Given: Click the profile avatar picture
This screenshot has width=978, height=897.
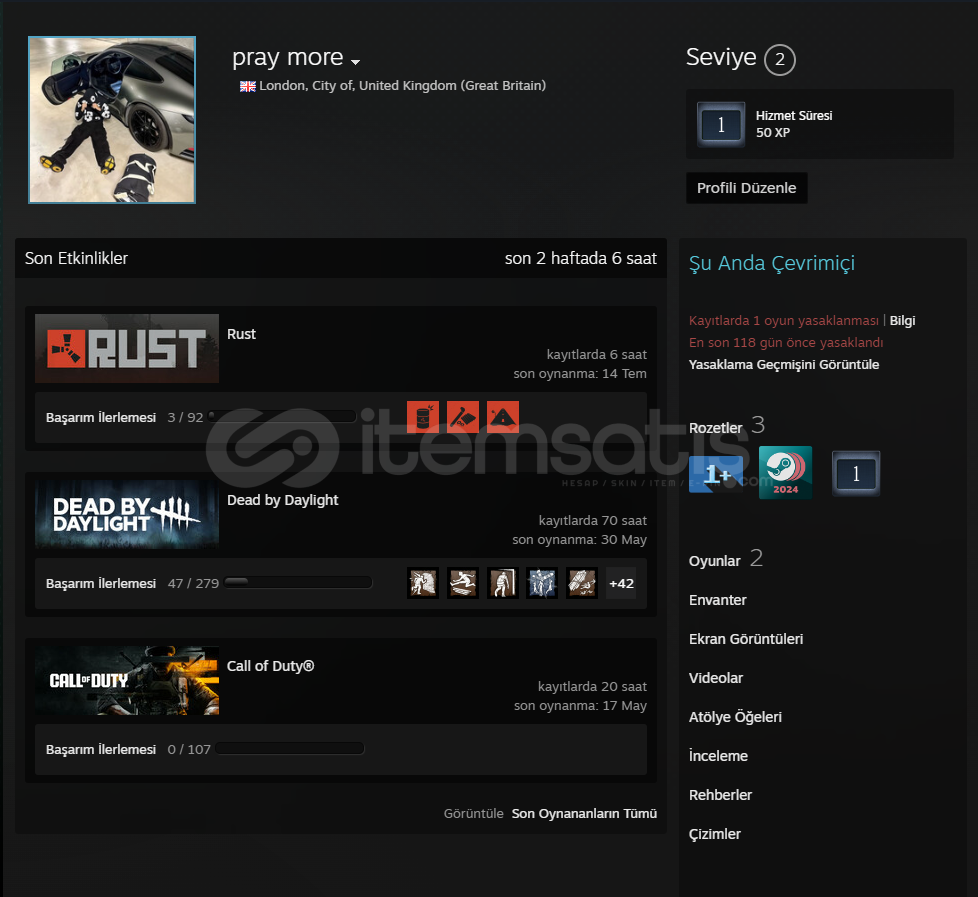Looking at the screenshot, I should point(112,120).
